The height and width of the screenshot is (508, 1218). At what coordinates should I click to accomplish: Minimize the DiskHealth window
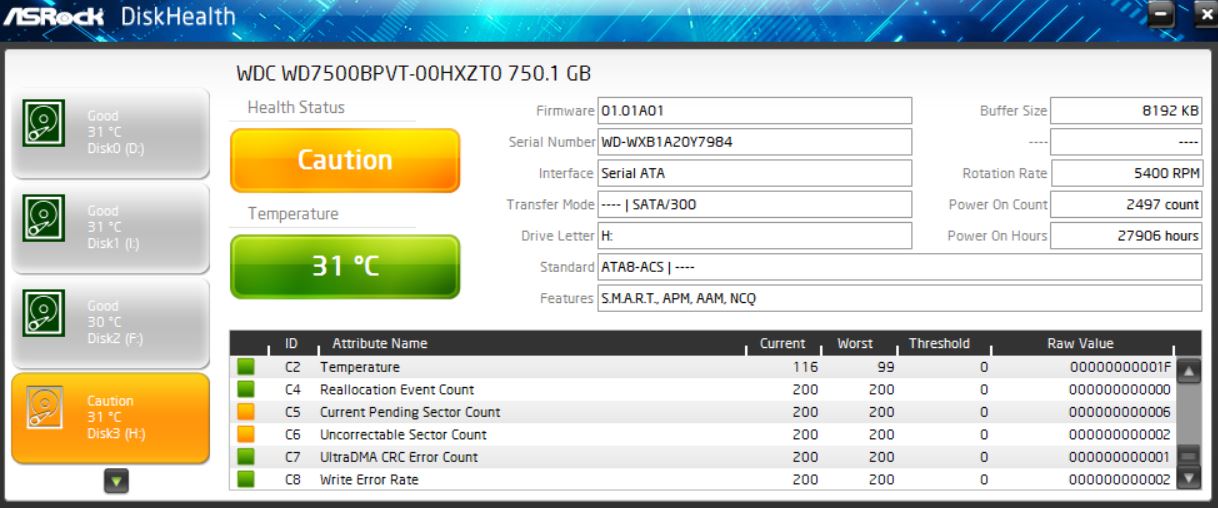coord(1161,15)
